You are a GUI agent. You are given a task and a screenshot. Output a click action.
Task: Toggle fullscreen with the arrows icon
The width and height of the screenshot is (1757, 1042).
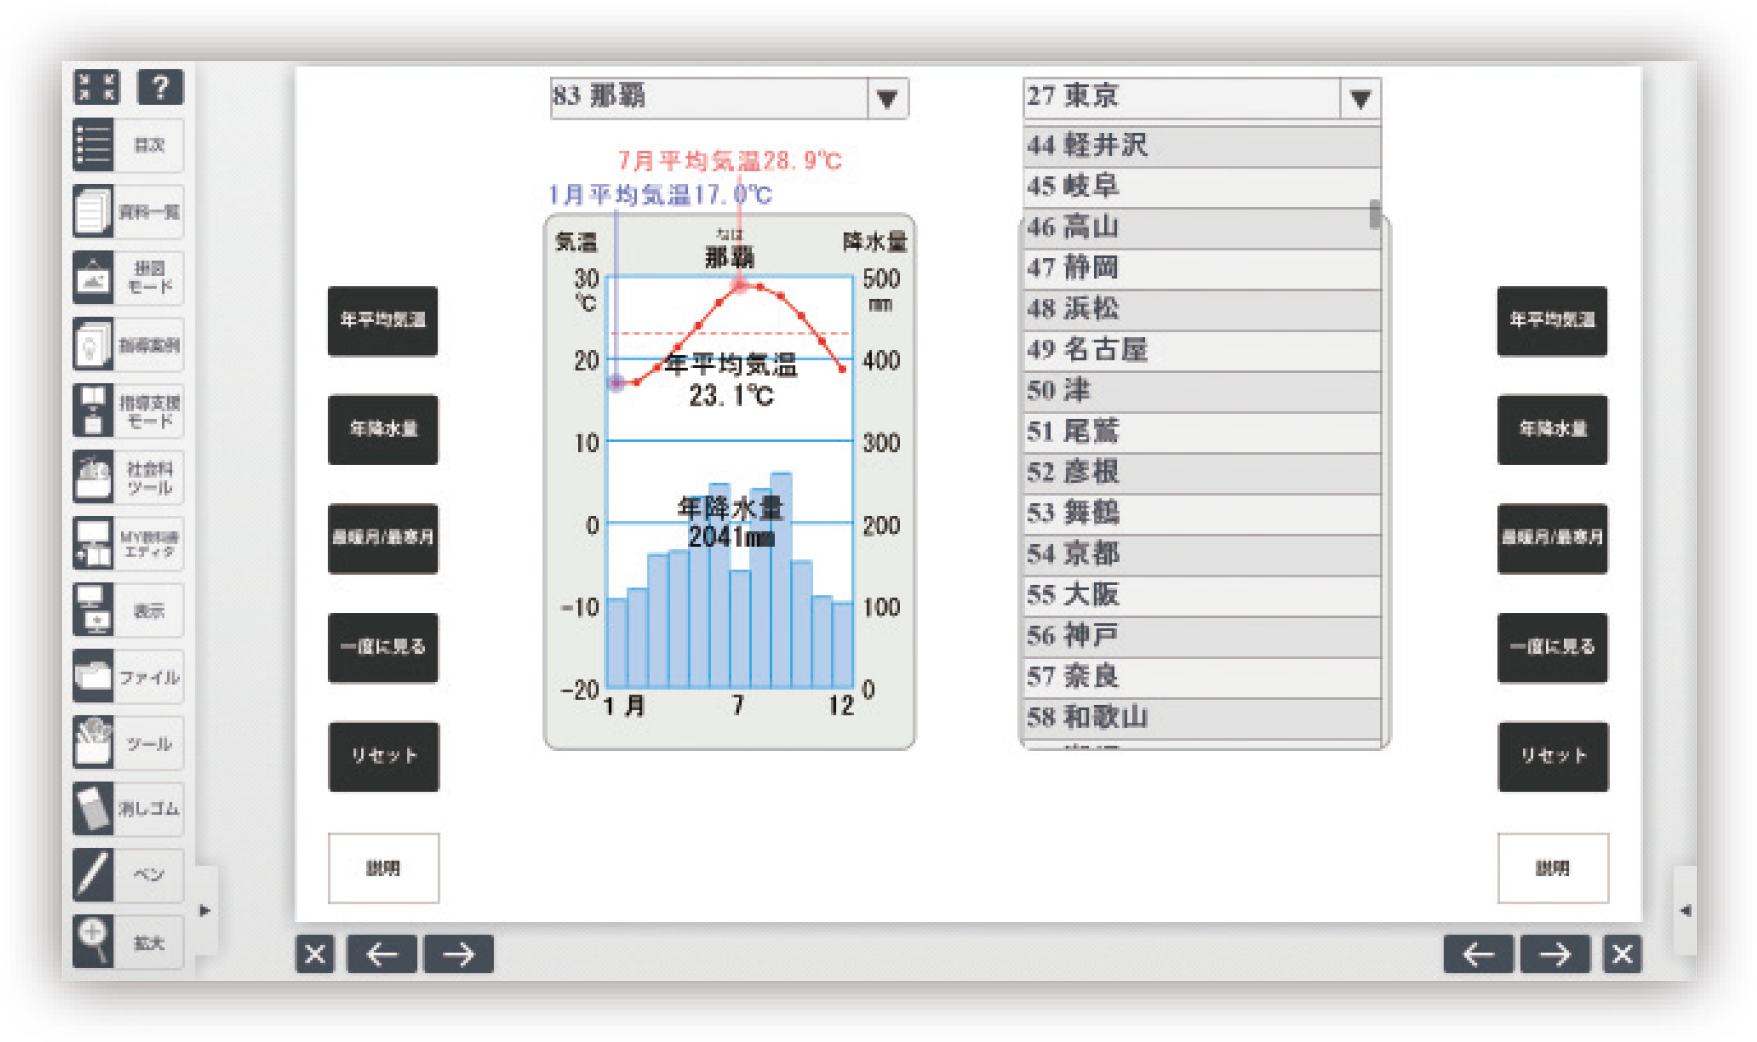pos(97,87)
